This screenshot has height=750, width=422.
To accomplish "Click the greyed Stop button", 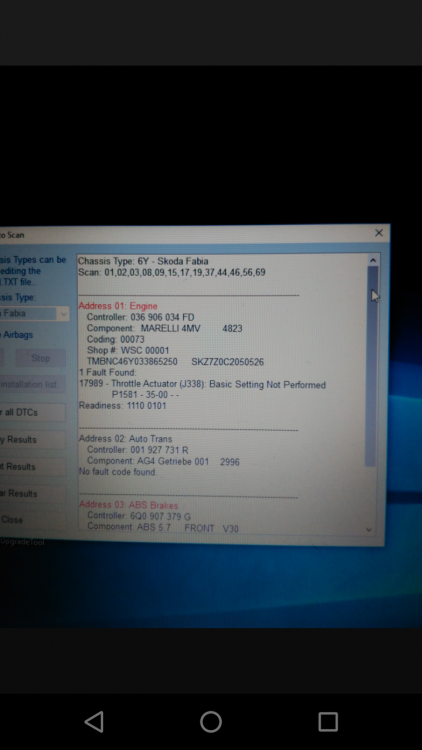I will point(40,358).
